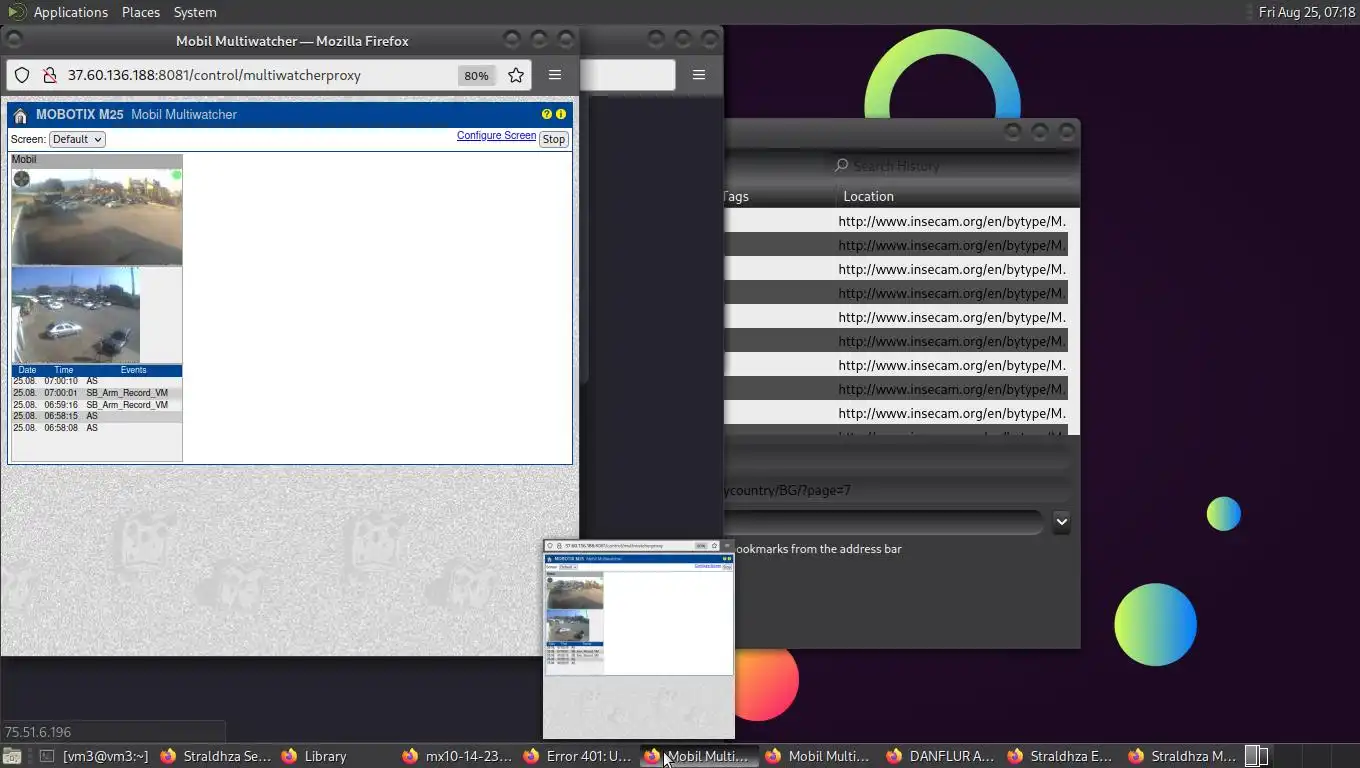Open the hamburger menu of the background Firefox window
The height and width of the screenshot is (768, 1360).
coord(699,75)
